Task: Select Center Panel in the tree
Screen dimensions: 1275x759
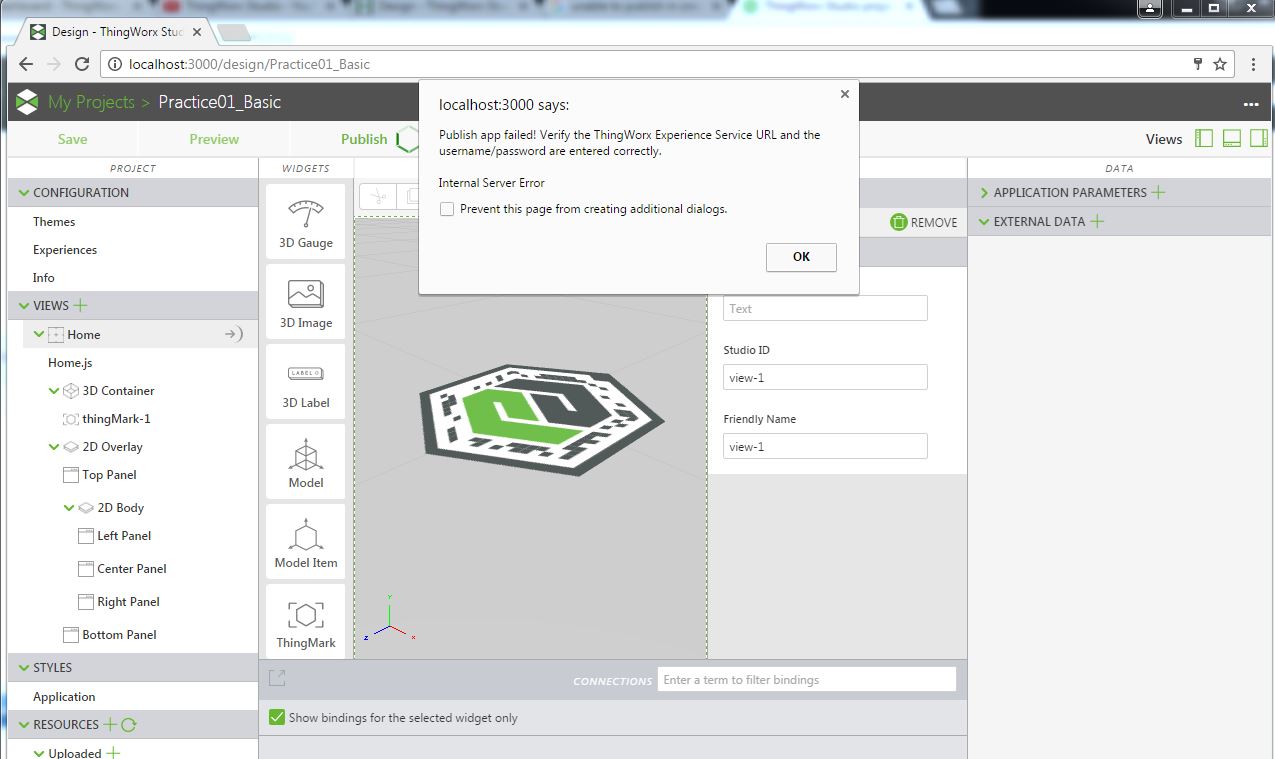Action: pyautogui.click(x=132, y=569)
